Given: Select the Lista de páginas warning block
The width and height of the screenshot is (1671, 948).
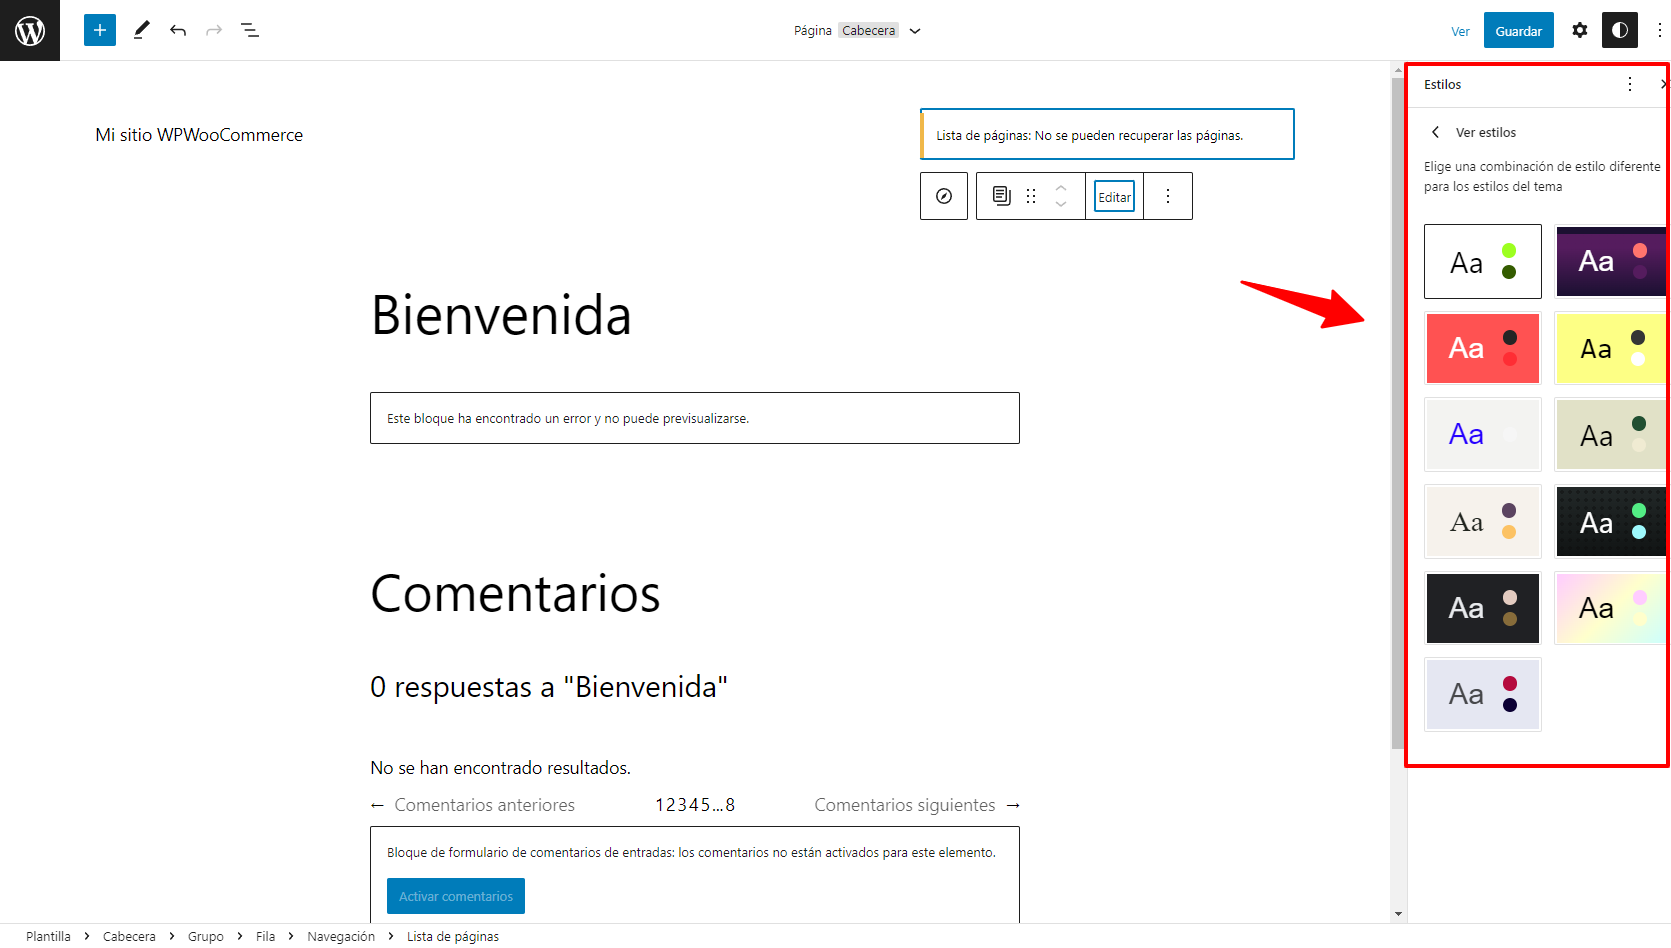Looking at the screenshot, I should click(1107, 134).
